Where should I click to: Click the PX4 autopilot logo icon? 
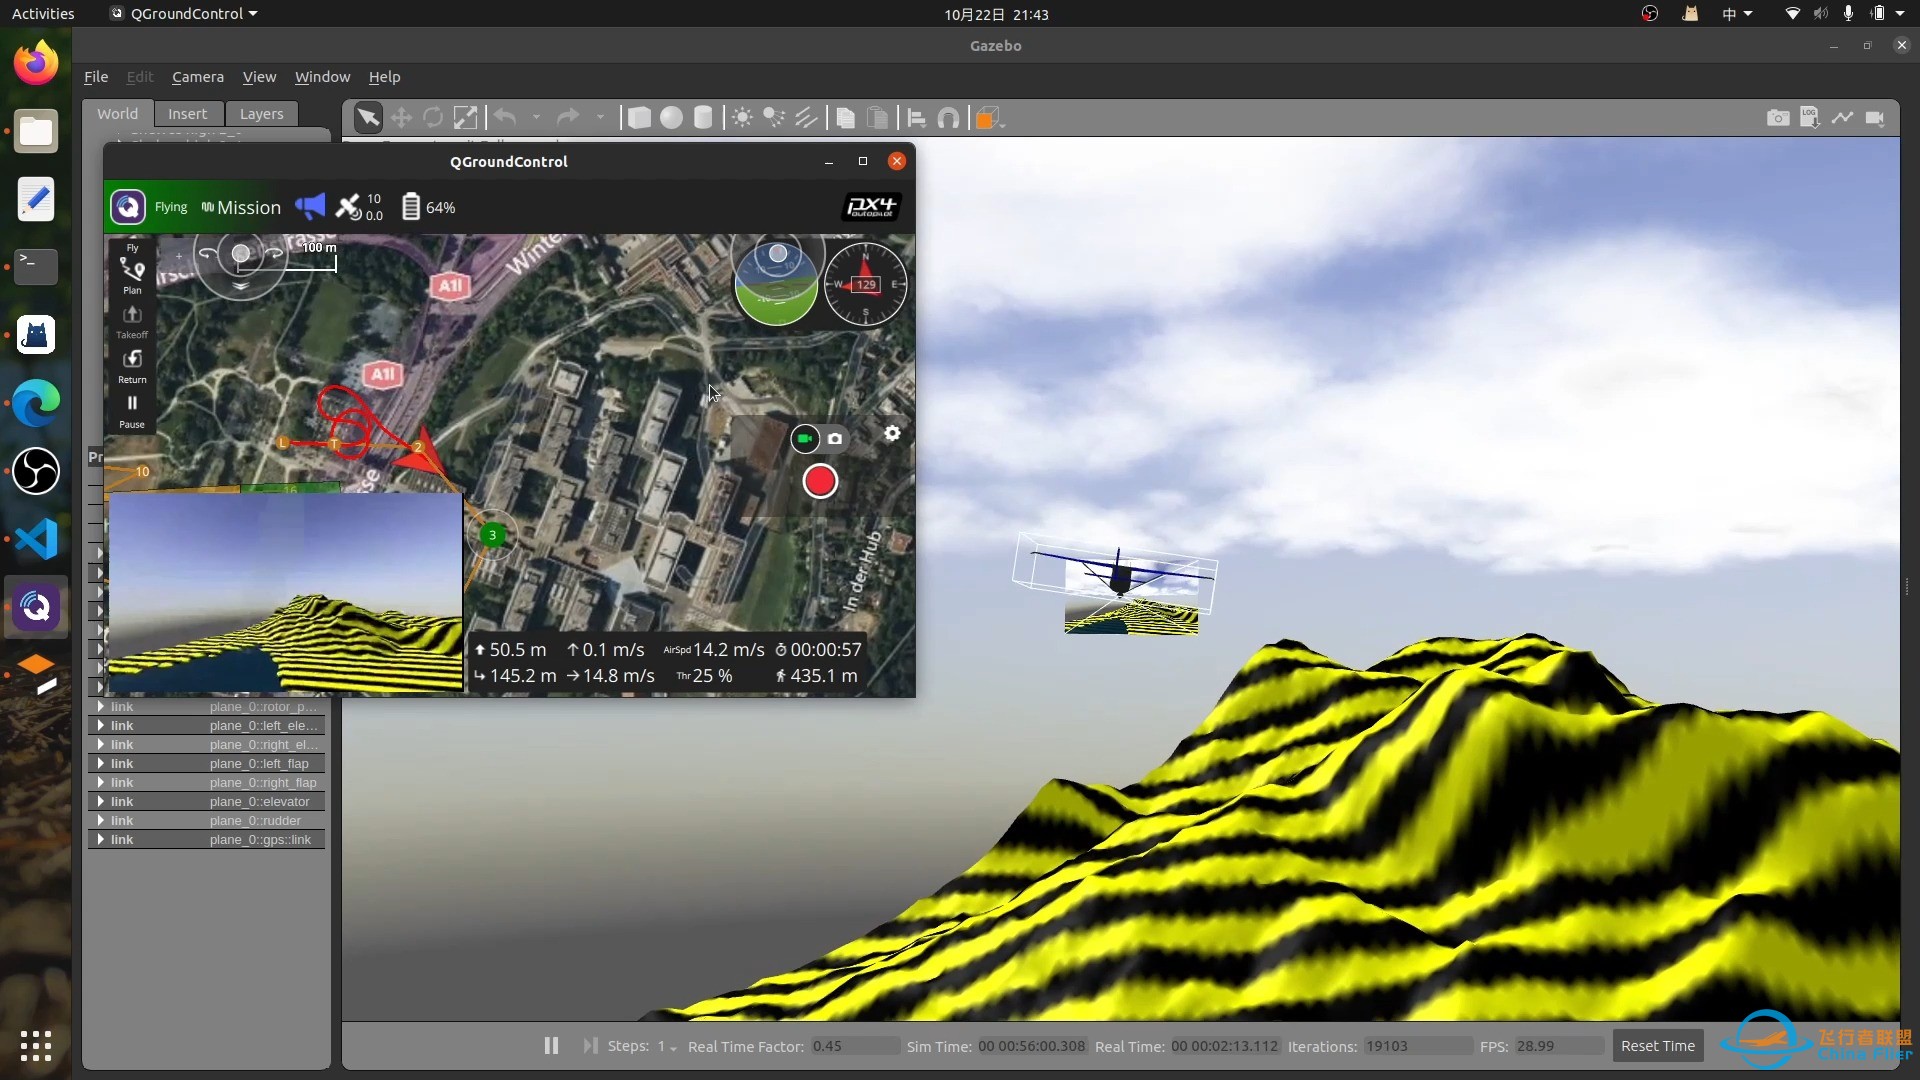coord(870,206)
